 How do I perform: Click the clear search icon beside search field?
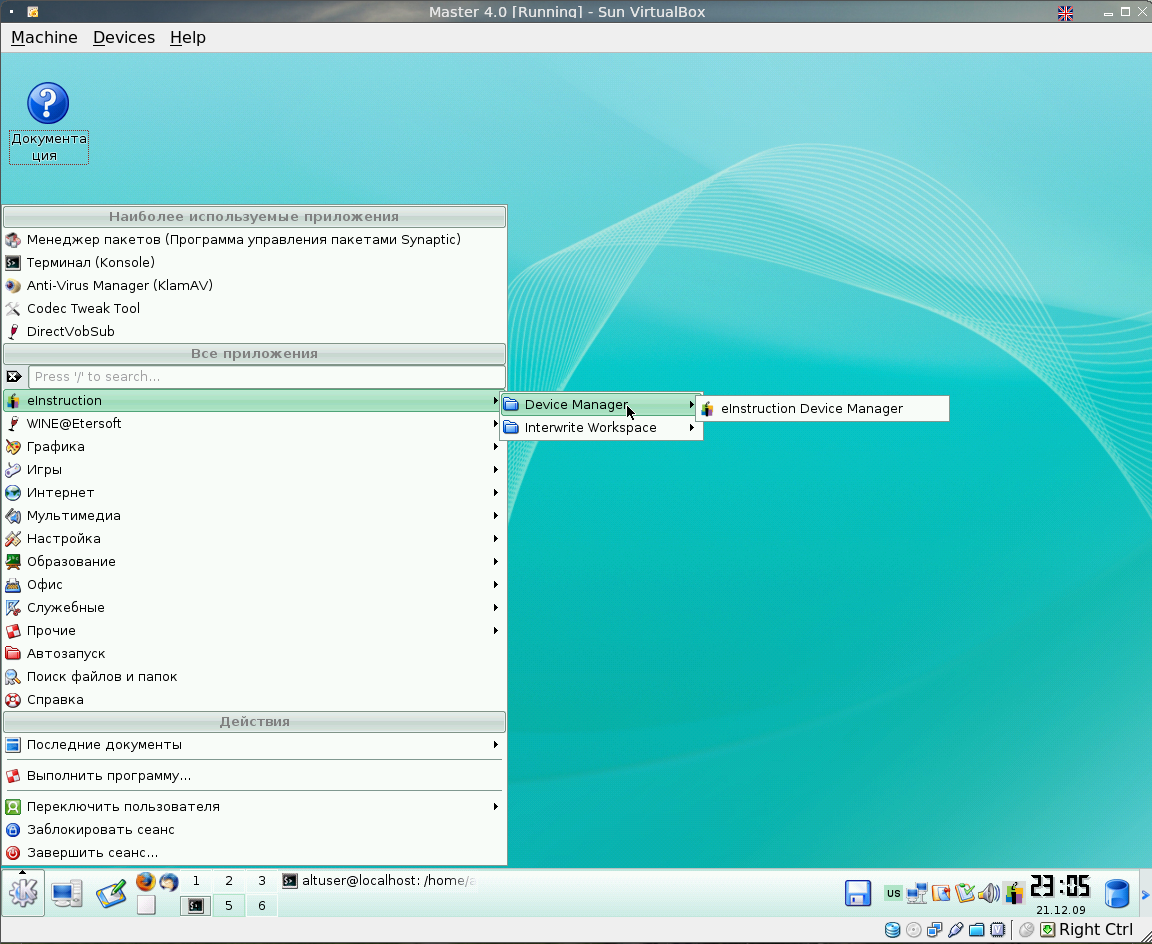tap(14, 377)
